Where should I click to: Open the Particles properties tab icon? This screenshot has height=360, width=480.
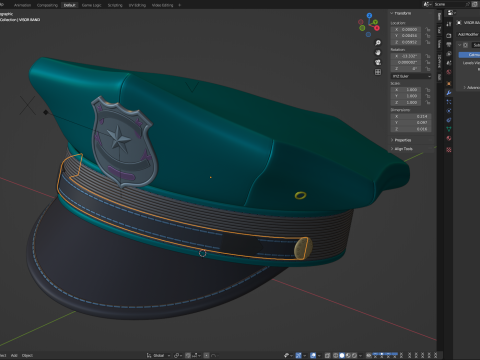tap(449, 102)
